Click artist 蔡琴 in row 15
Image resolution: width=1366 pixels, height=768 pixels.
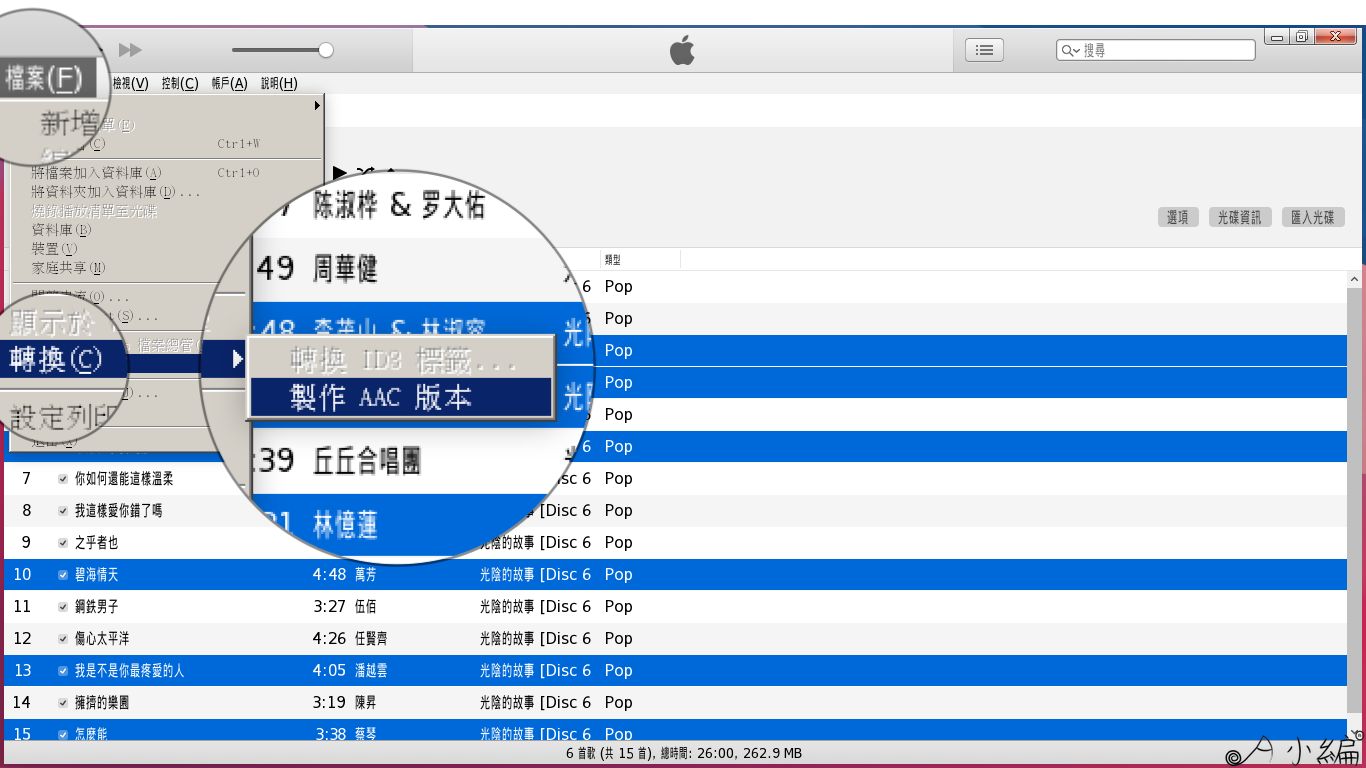[x=366, y=735]
